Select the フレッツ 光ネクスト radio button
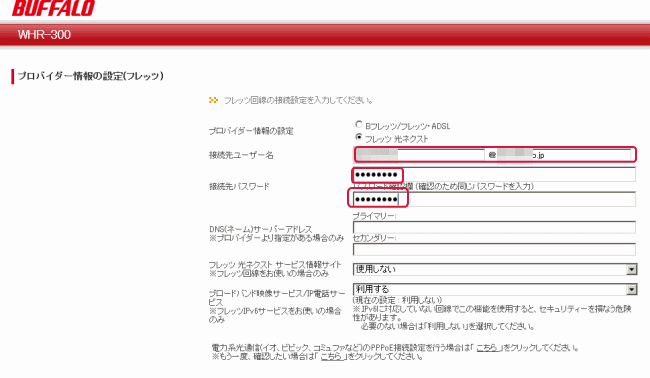650x378 pixels. point(359,137)
